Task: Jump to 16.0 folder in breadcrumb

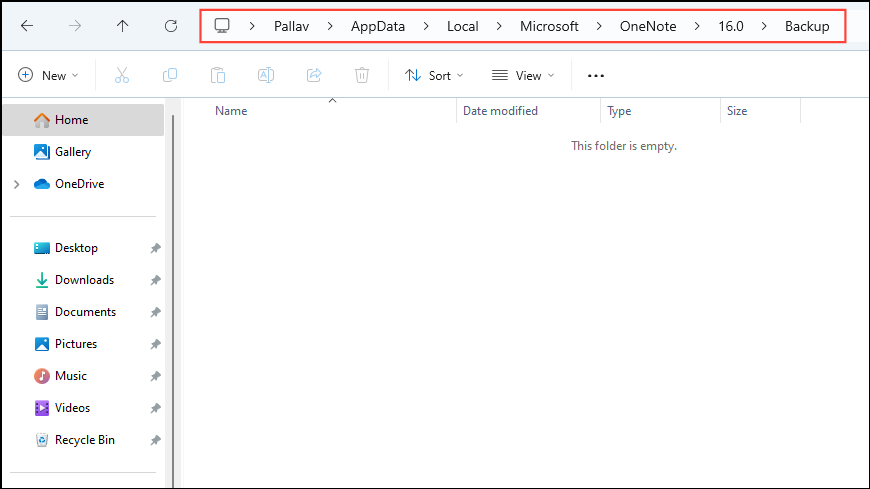Action: [x=731, y=26]
